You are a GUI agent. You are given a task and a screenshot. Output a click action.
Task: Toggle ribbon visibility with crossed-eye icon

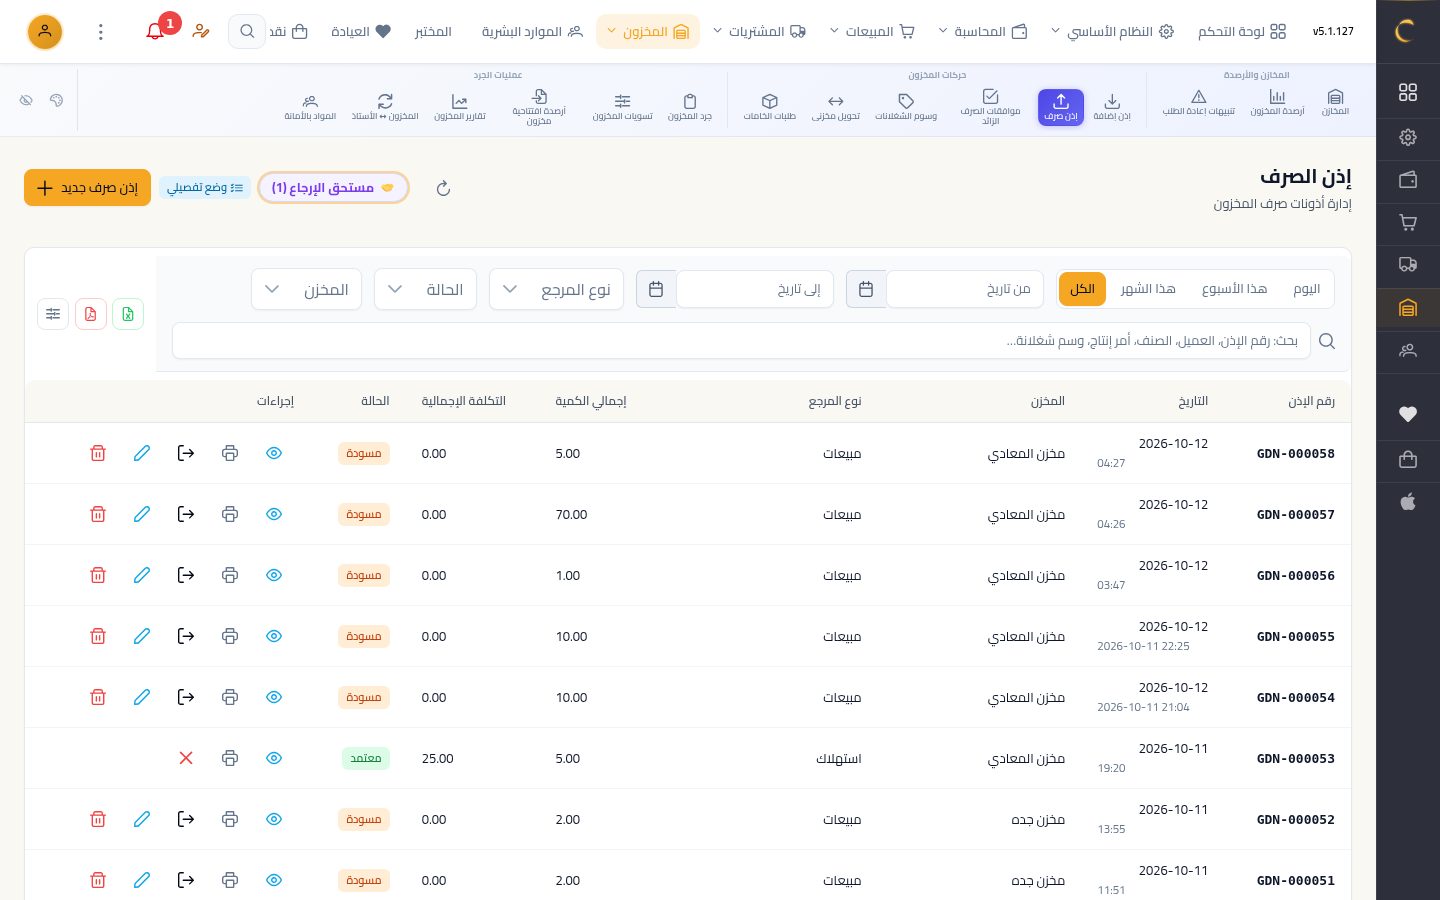click(x=26, y=100)
